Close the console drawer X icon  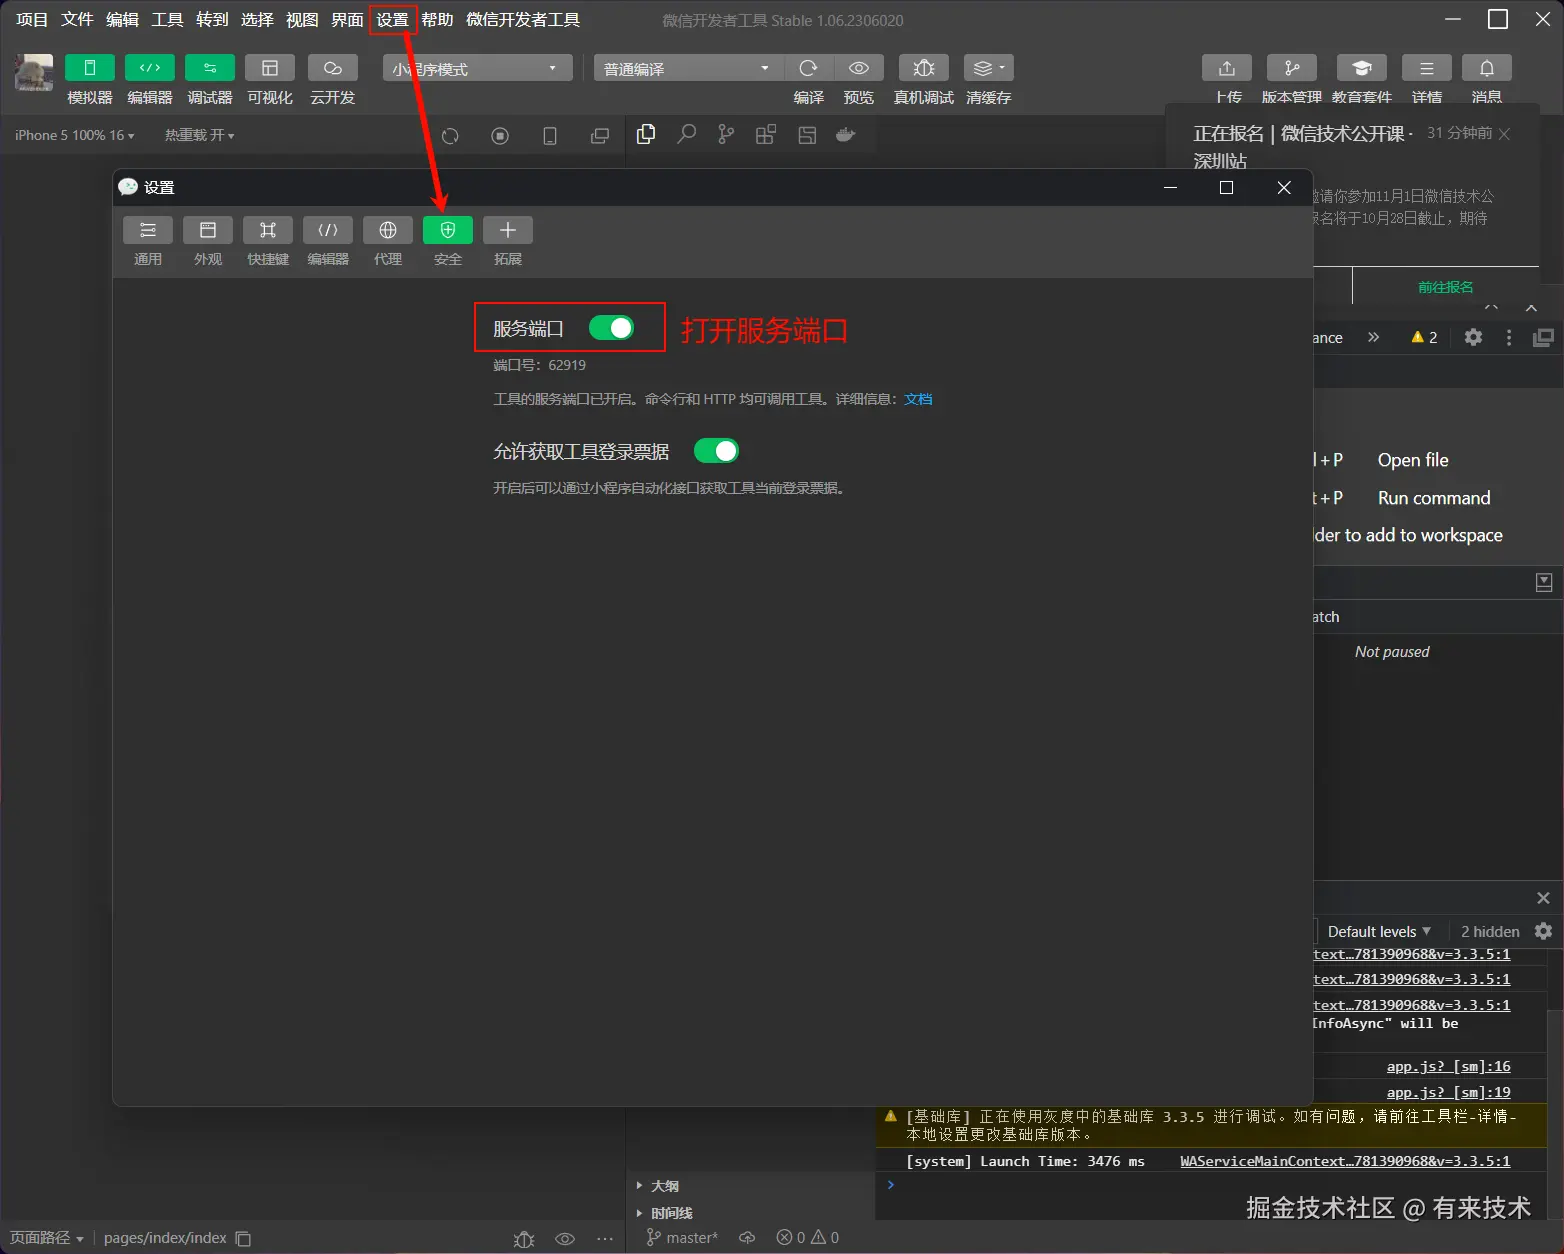(1543, 898)
